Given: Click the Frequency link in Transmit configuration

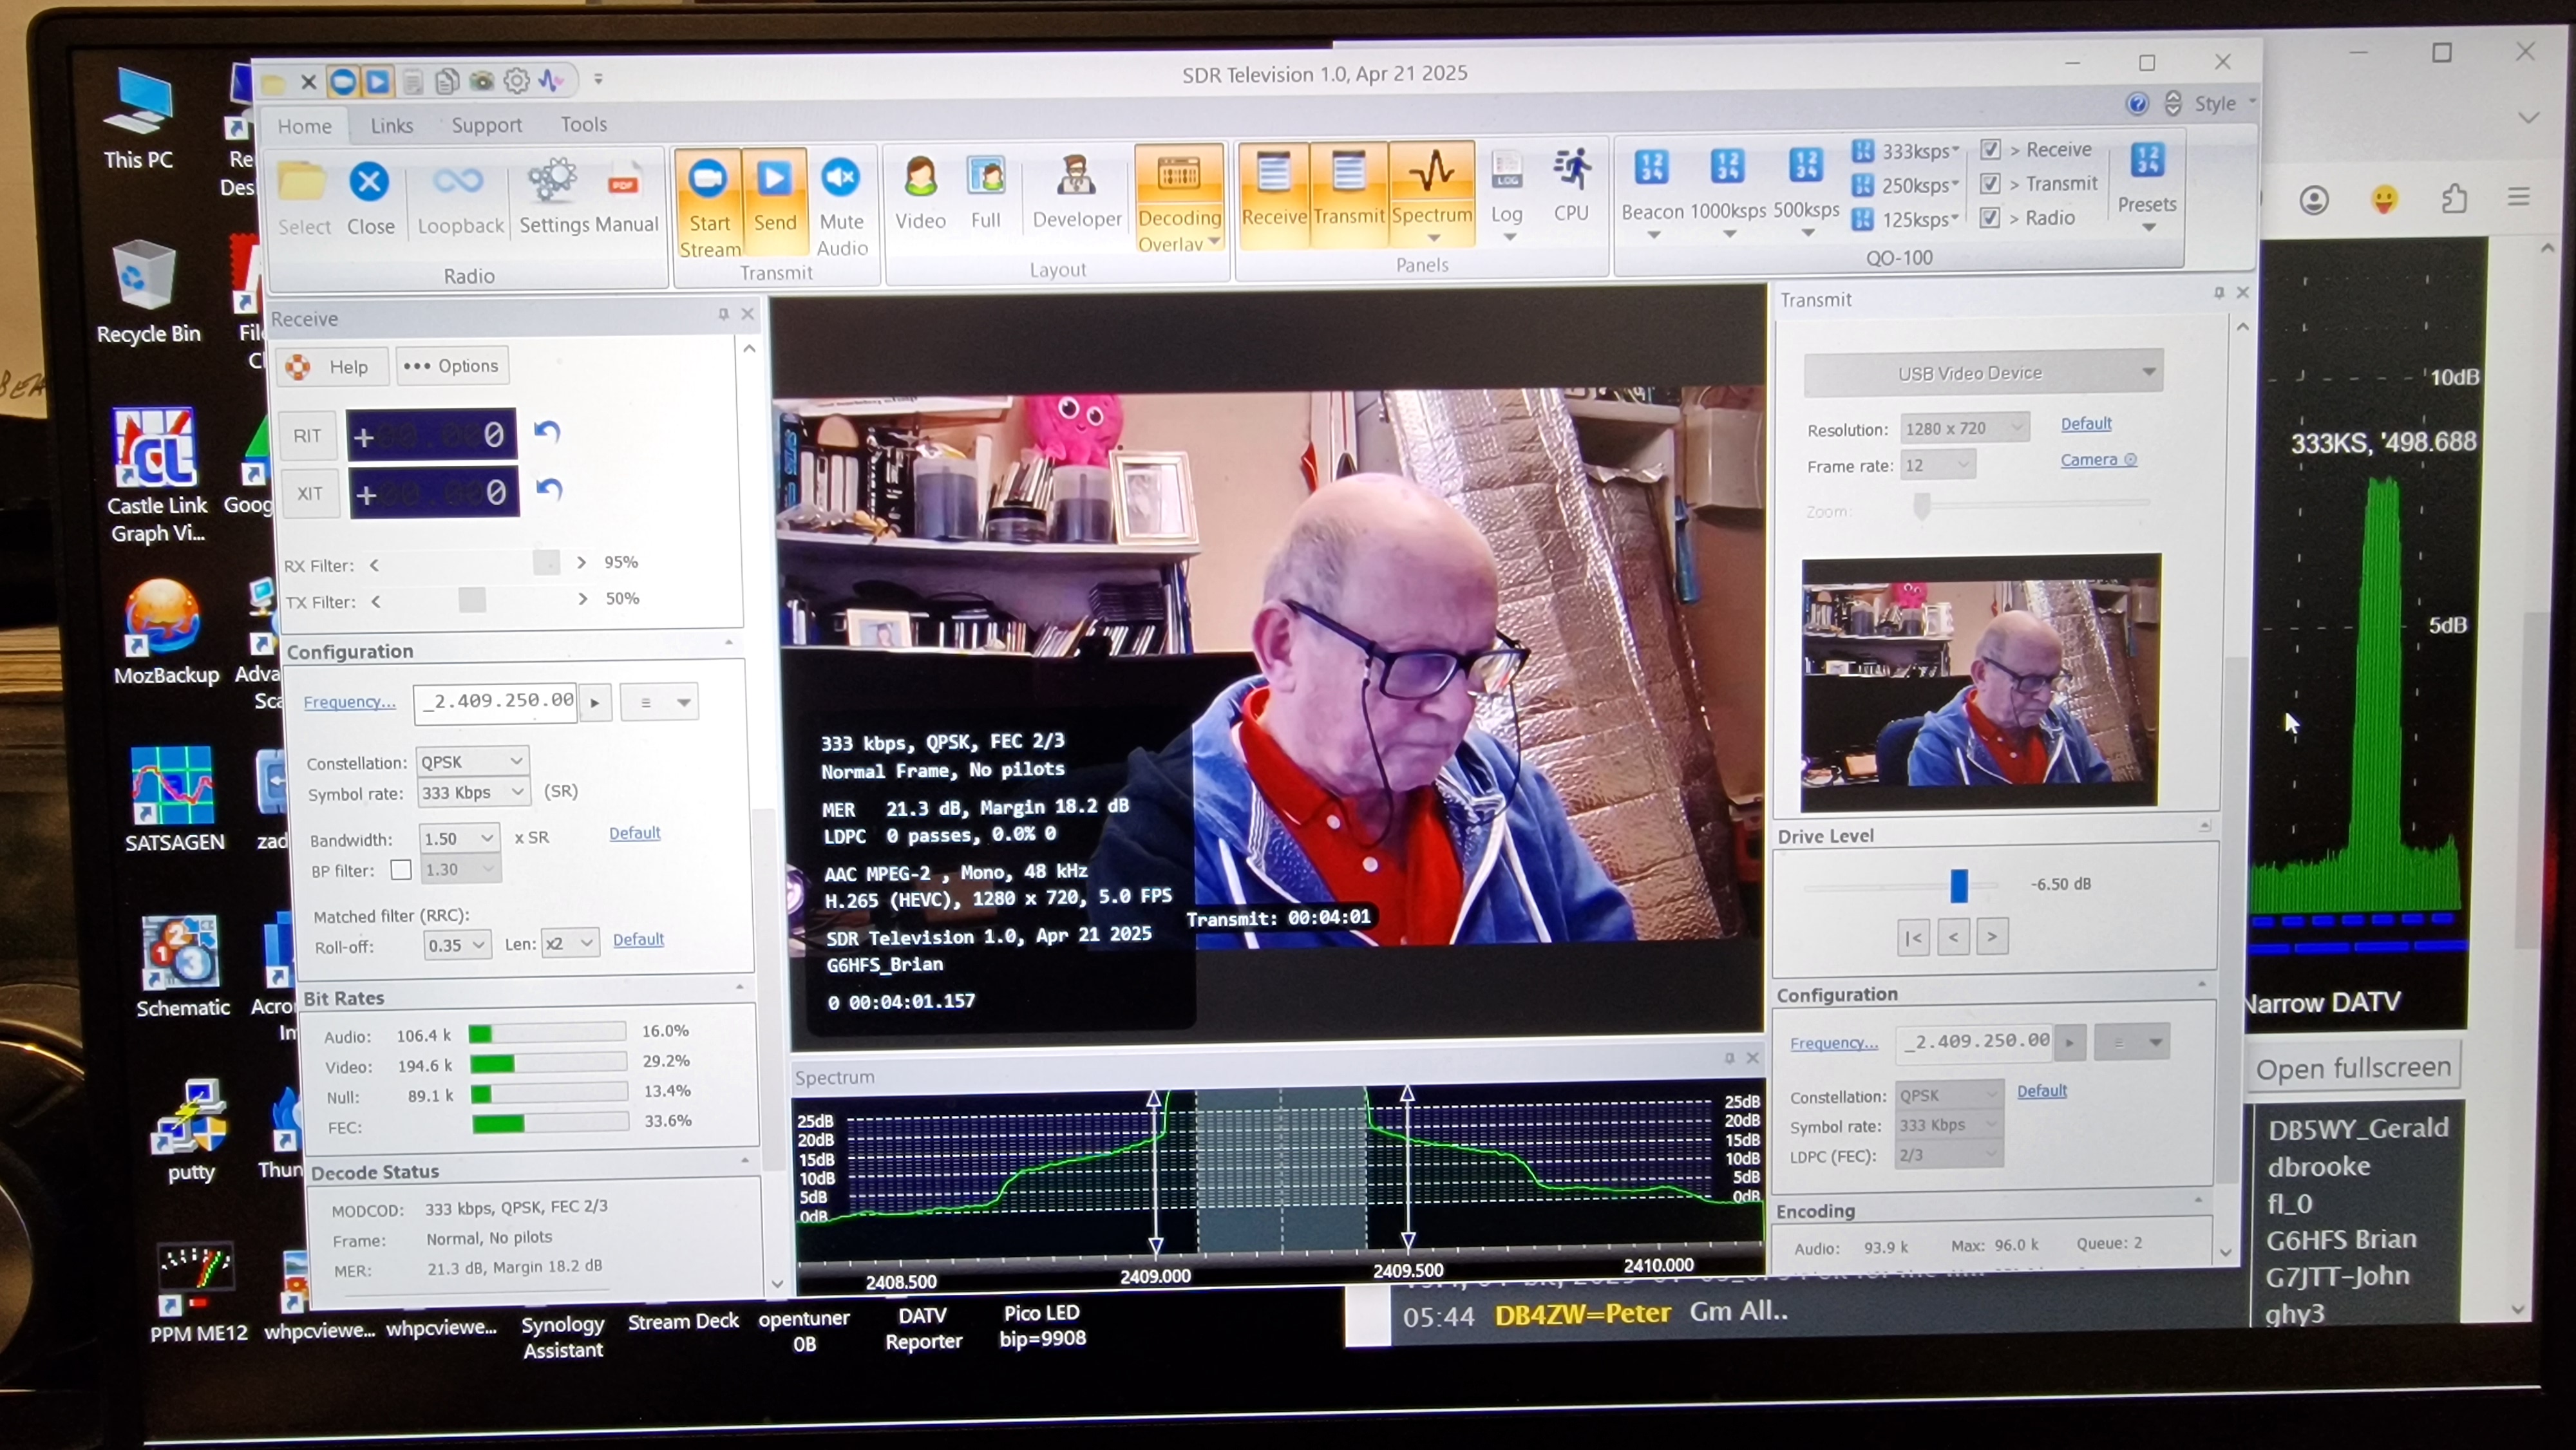Looking at the screenshot, I should tap(1833, 1043).
